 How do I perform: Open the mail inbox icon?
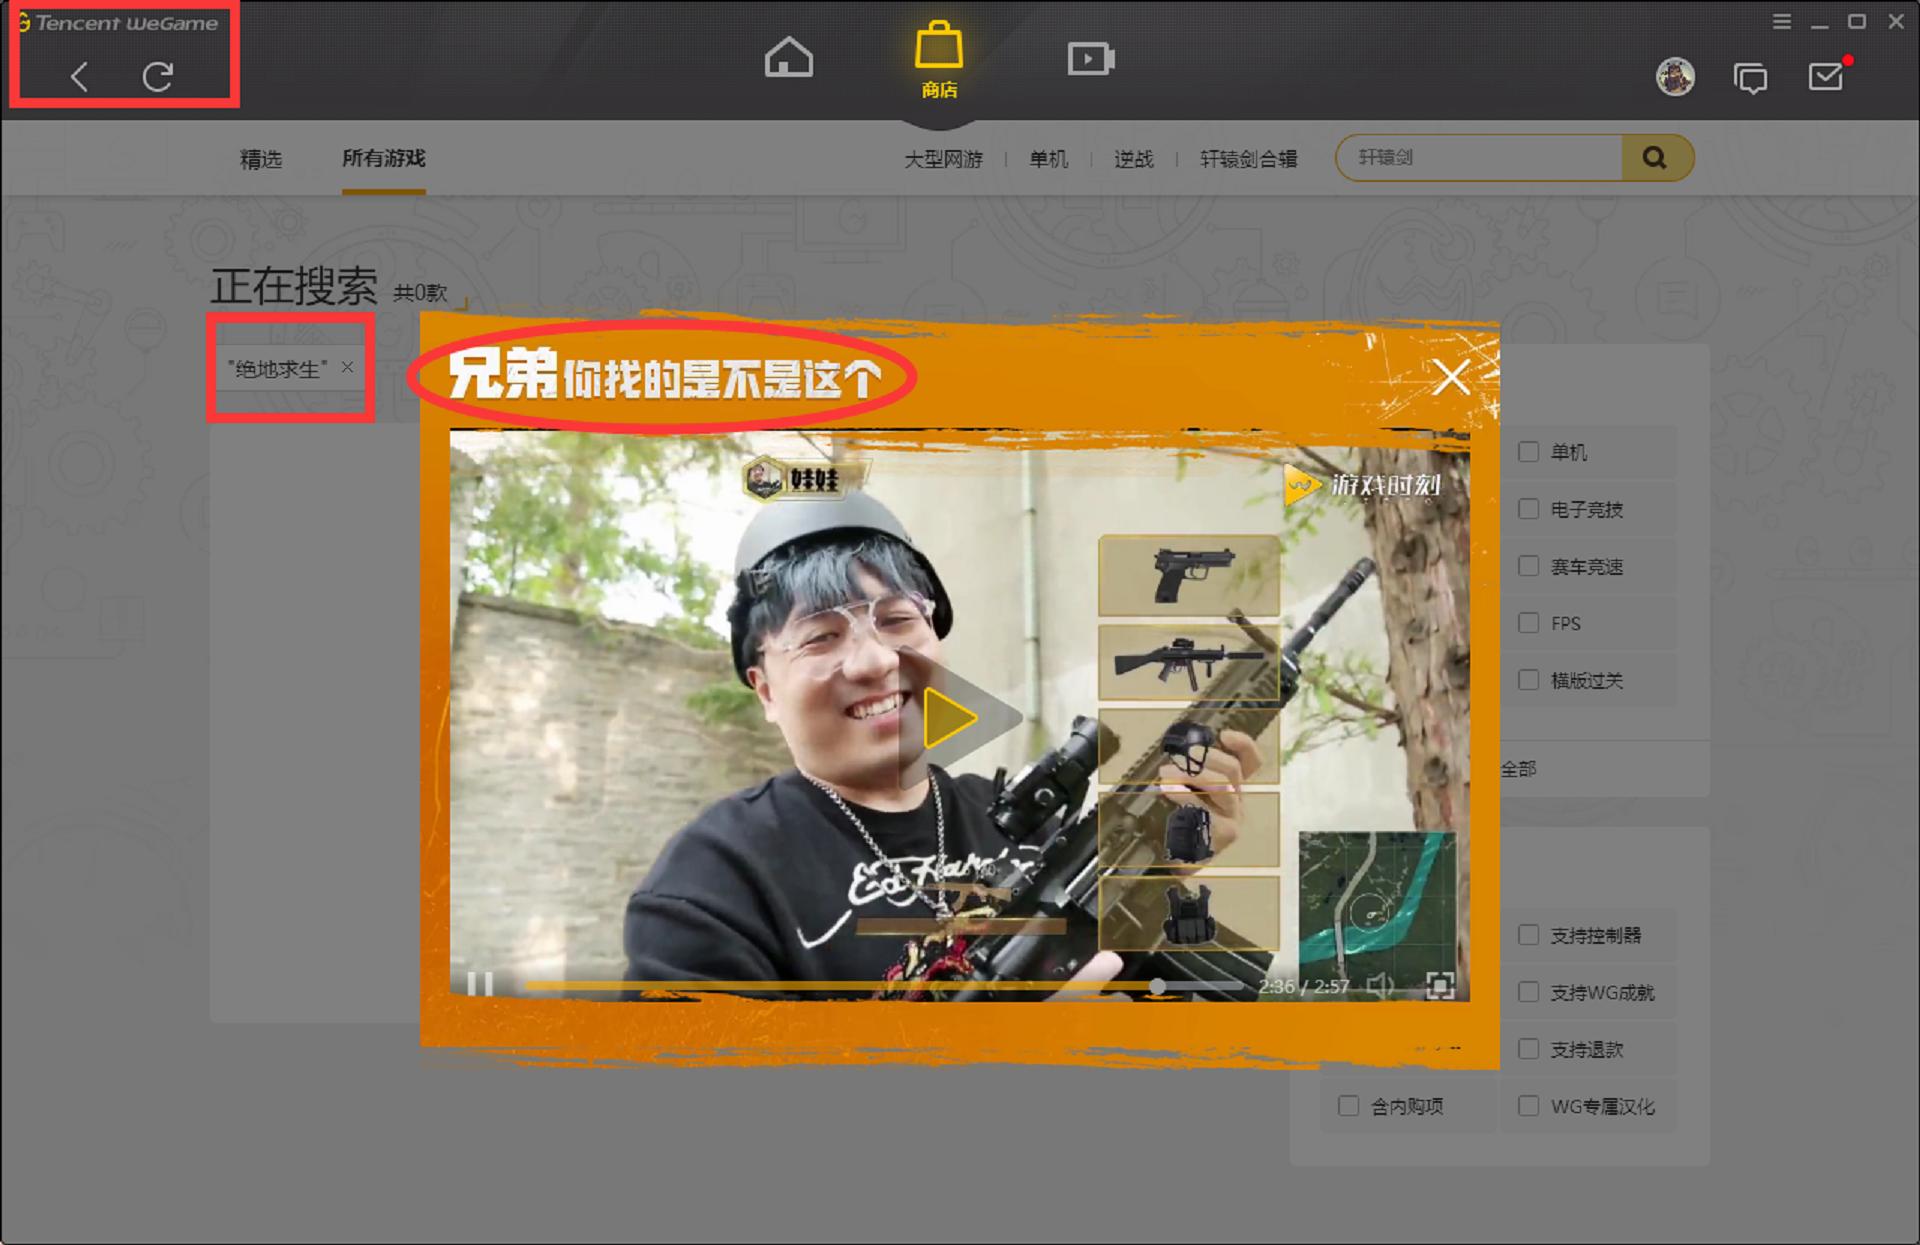click(1826, 77)
